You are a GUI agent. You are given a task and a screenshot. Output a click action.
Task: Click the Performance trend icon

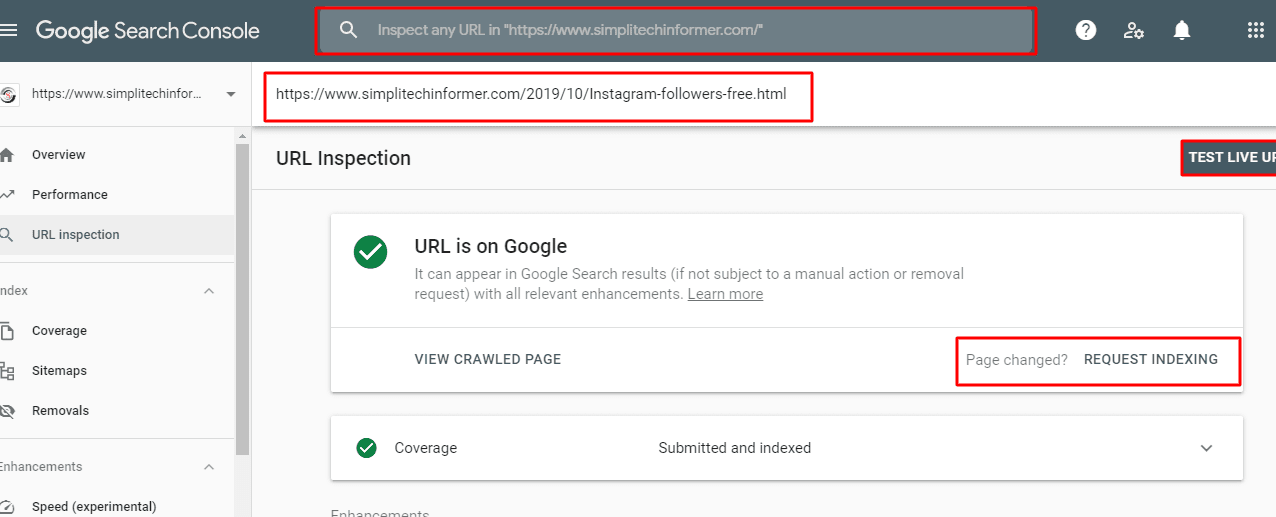click(7, 195)
